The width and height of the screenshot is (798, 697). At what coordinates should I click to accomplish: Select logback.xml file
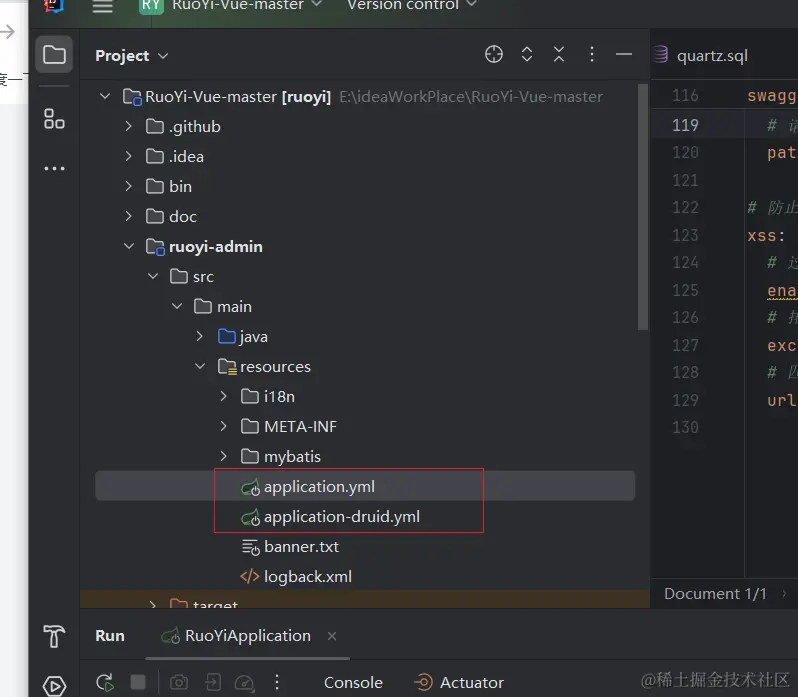[365, 576]
